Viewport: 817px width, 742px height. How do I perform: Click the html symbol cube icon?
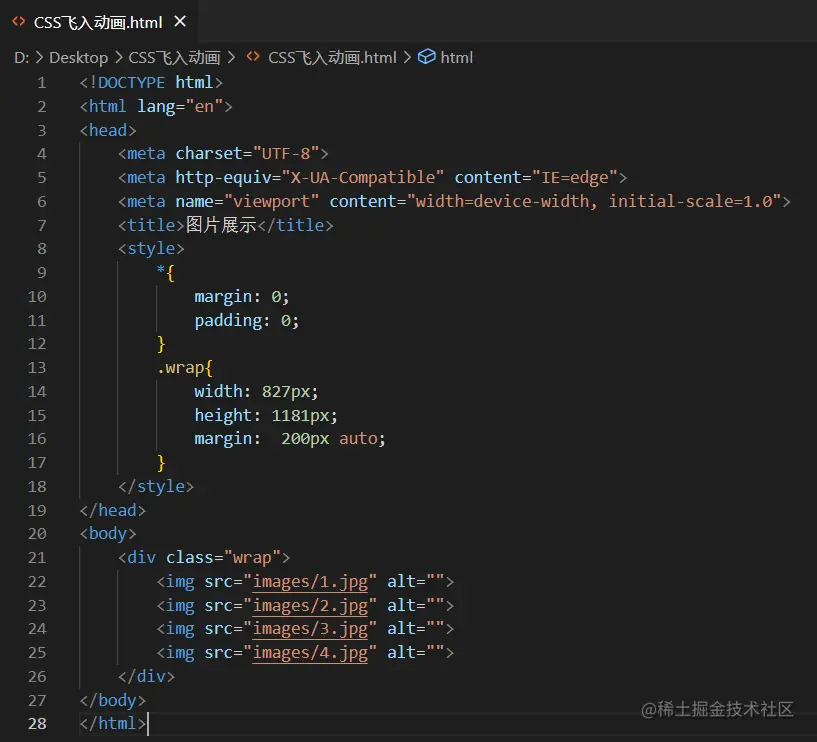tap(427, 57)
